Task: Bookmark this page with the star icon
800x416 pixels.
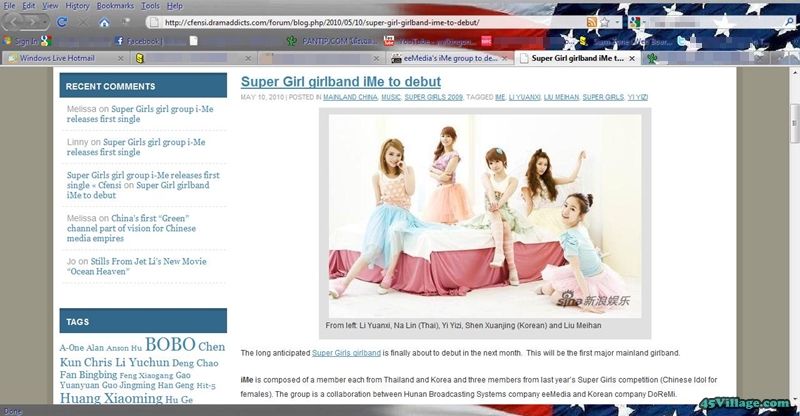Action: (x=605, y=22)
